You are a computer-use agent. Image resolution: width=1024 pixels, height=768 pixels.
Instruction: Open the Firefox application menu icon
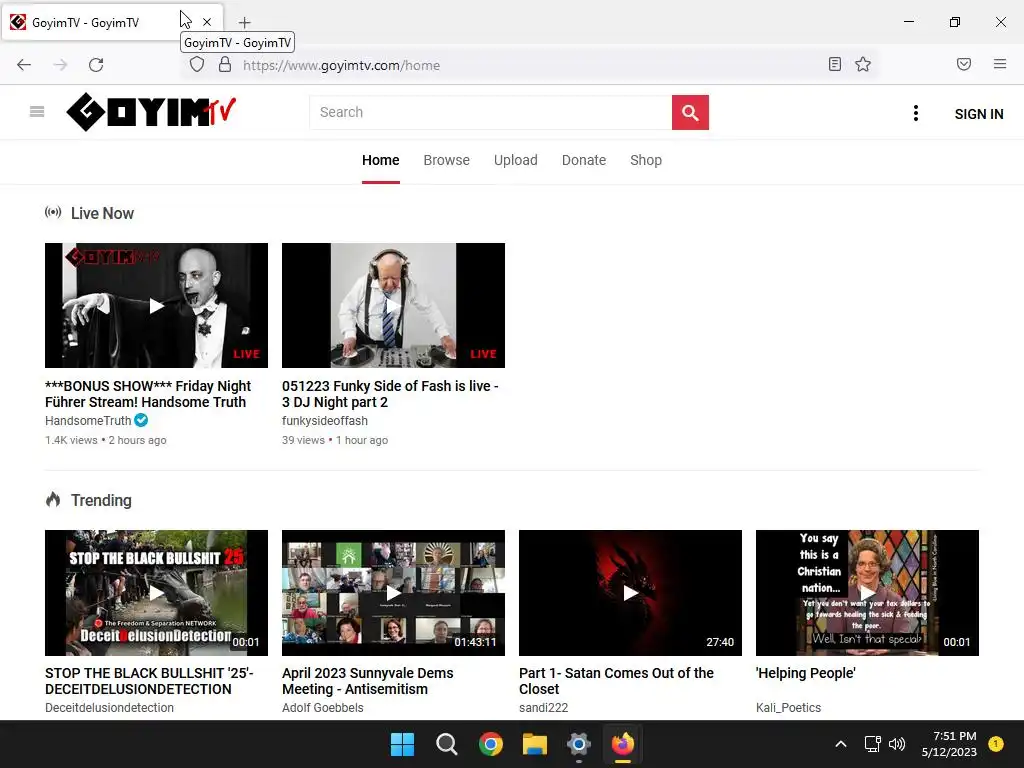click(x=1000, y=64)
